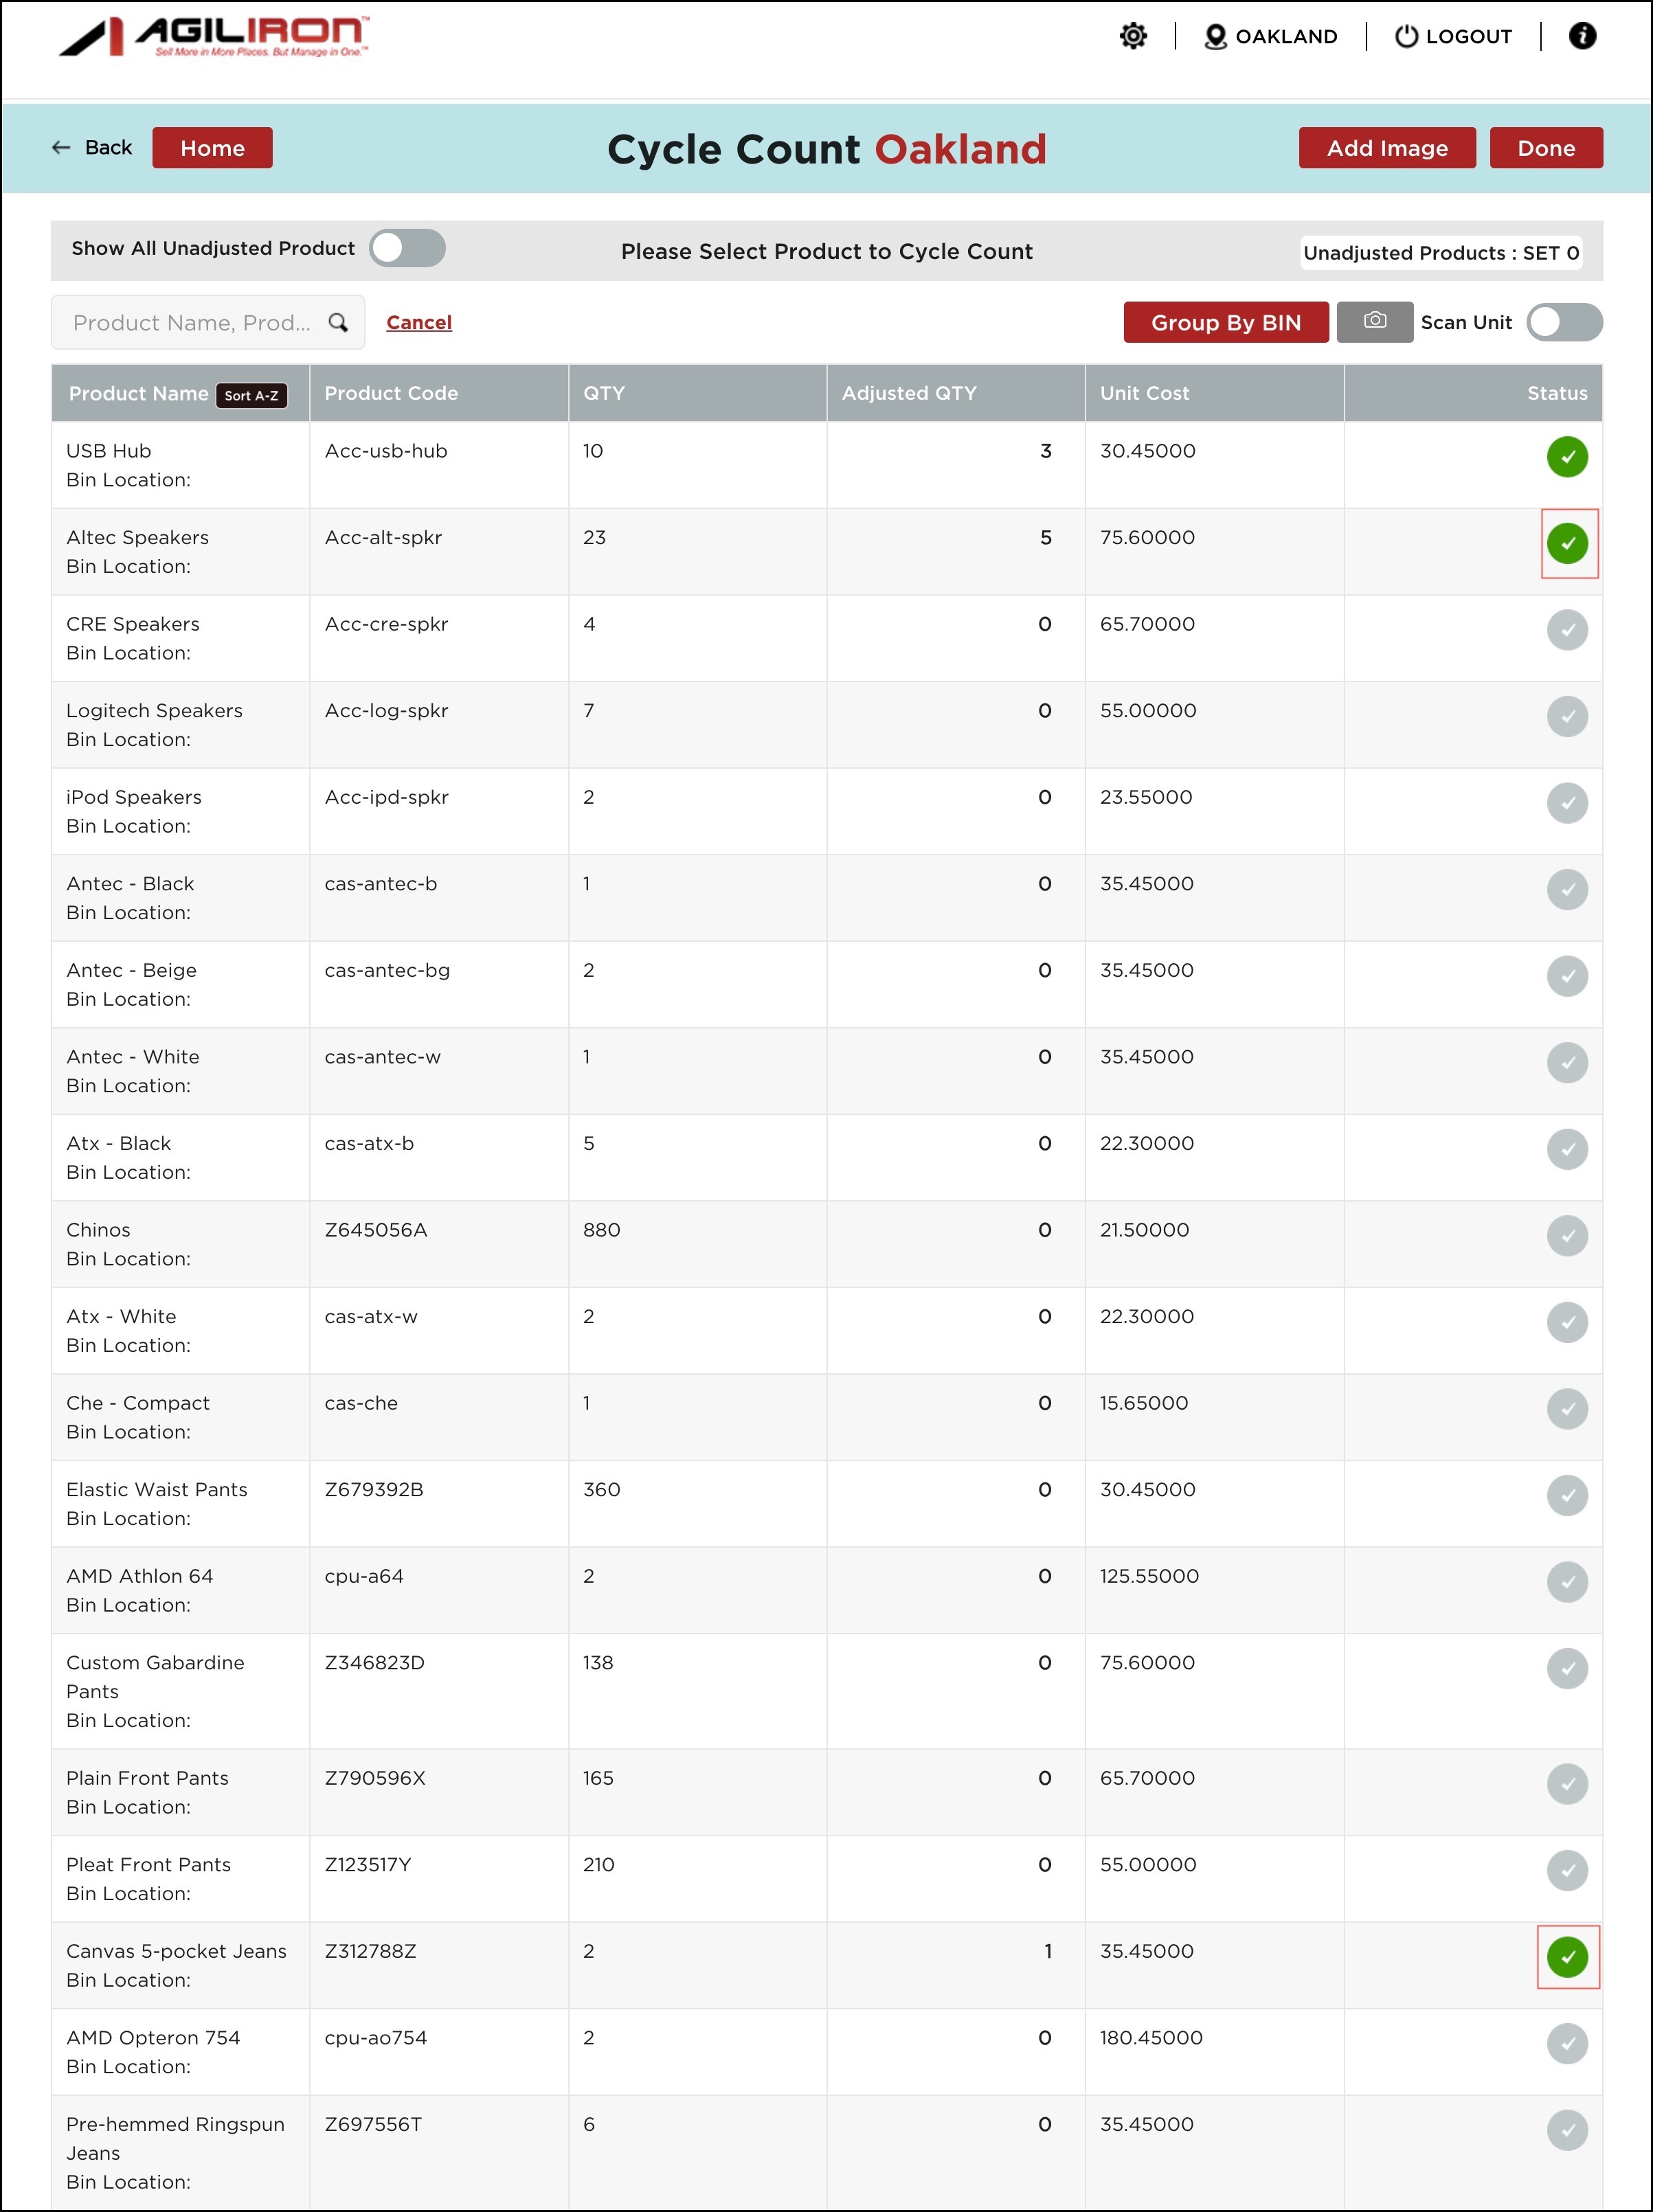Toggle Show All Unadjusted Product switch

coord(407,248)
